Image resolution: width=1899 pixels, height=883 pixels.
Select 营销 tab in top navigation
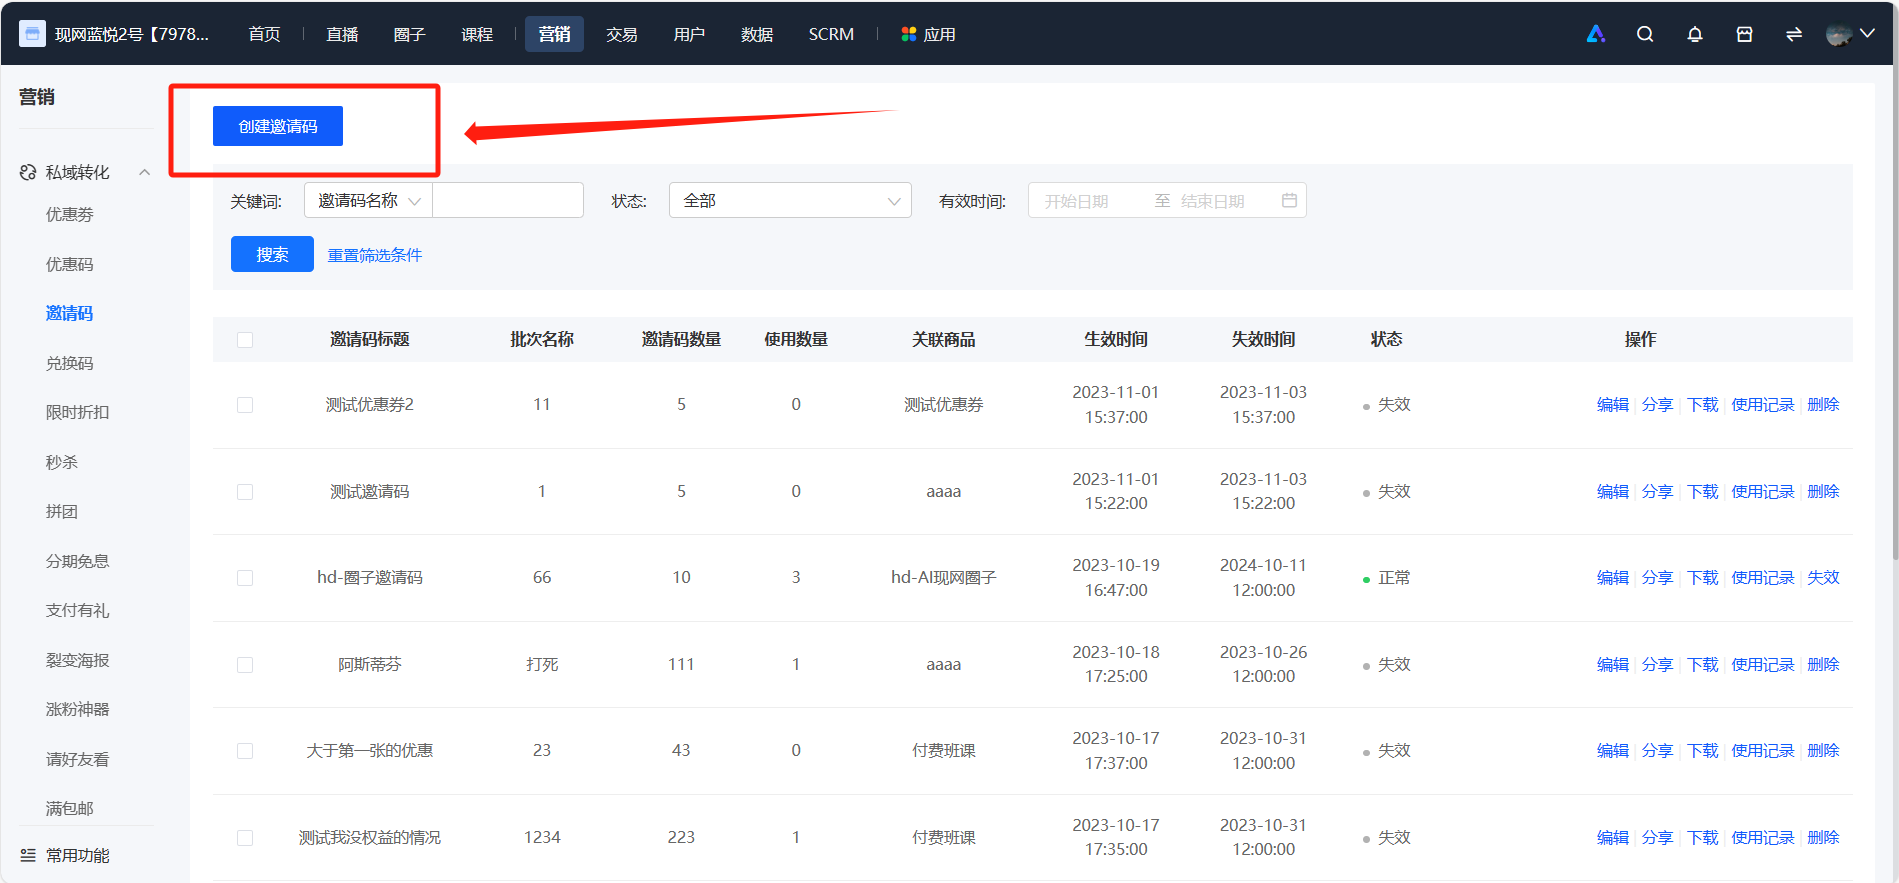[554, 34]
